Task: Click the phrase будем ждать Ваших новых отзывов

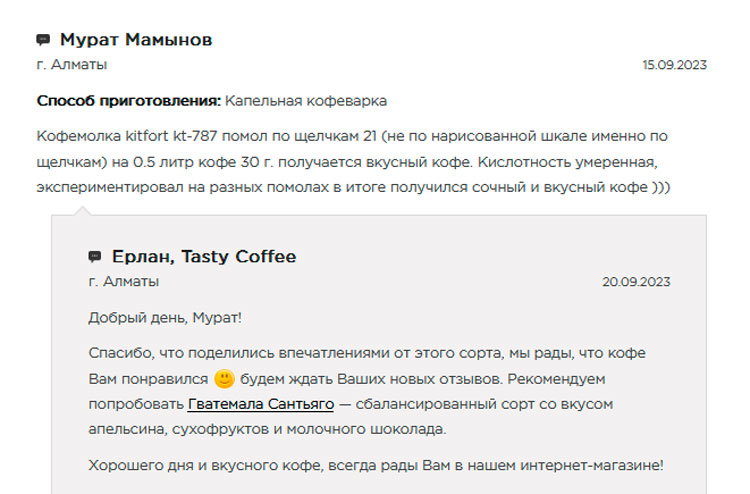Action: click(x=371, y=379)
